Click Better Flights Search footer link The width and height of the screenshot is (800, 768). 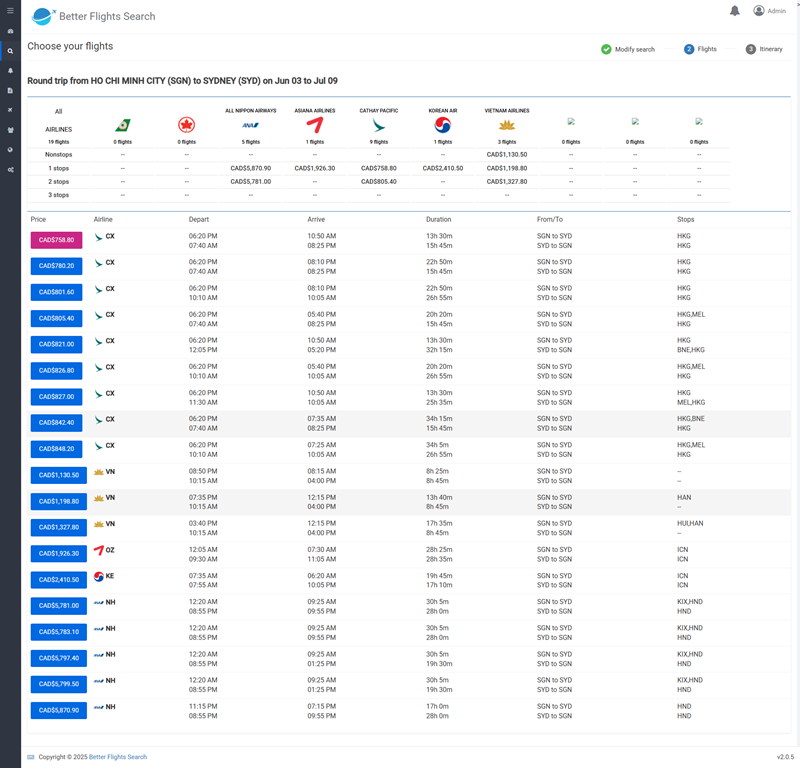click(117, 757)
